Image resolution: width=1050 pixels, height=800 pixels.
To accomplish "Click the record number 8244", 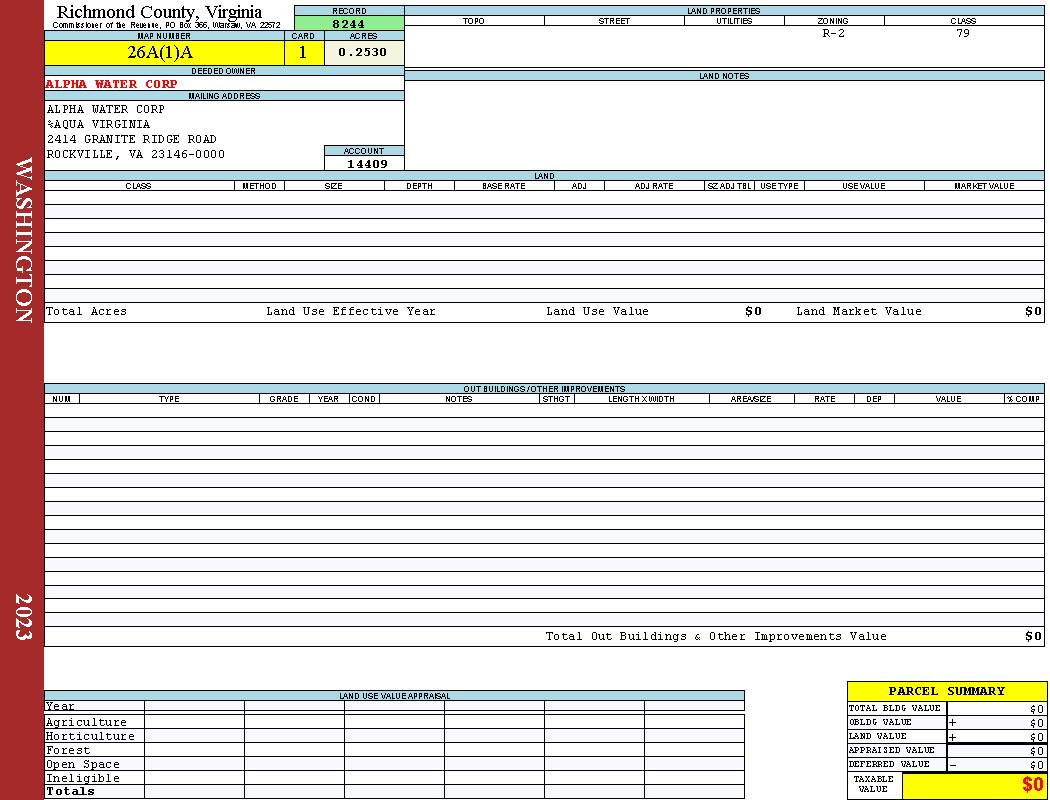I will (349, 23).
